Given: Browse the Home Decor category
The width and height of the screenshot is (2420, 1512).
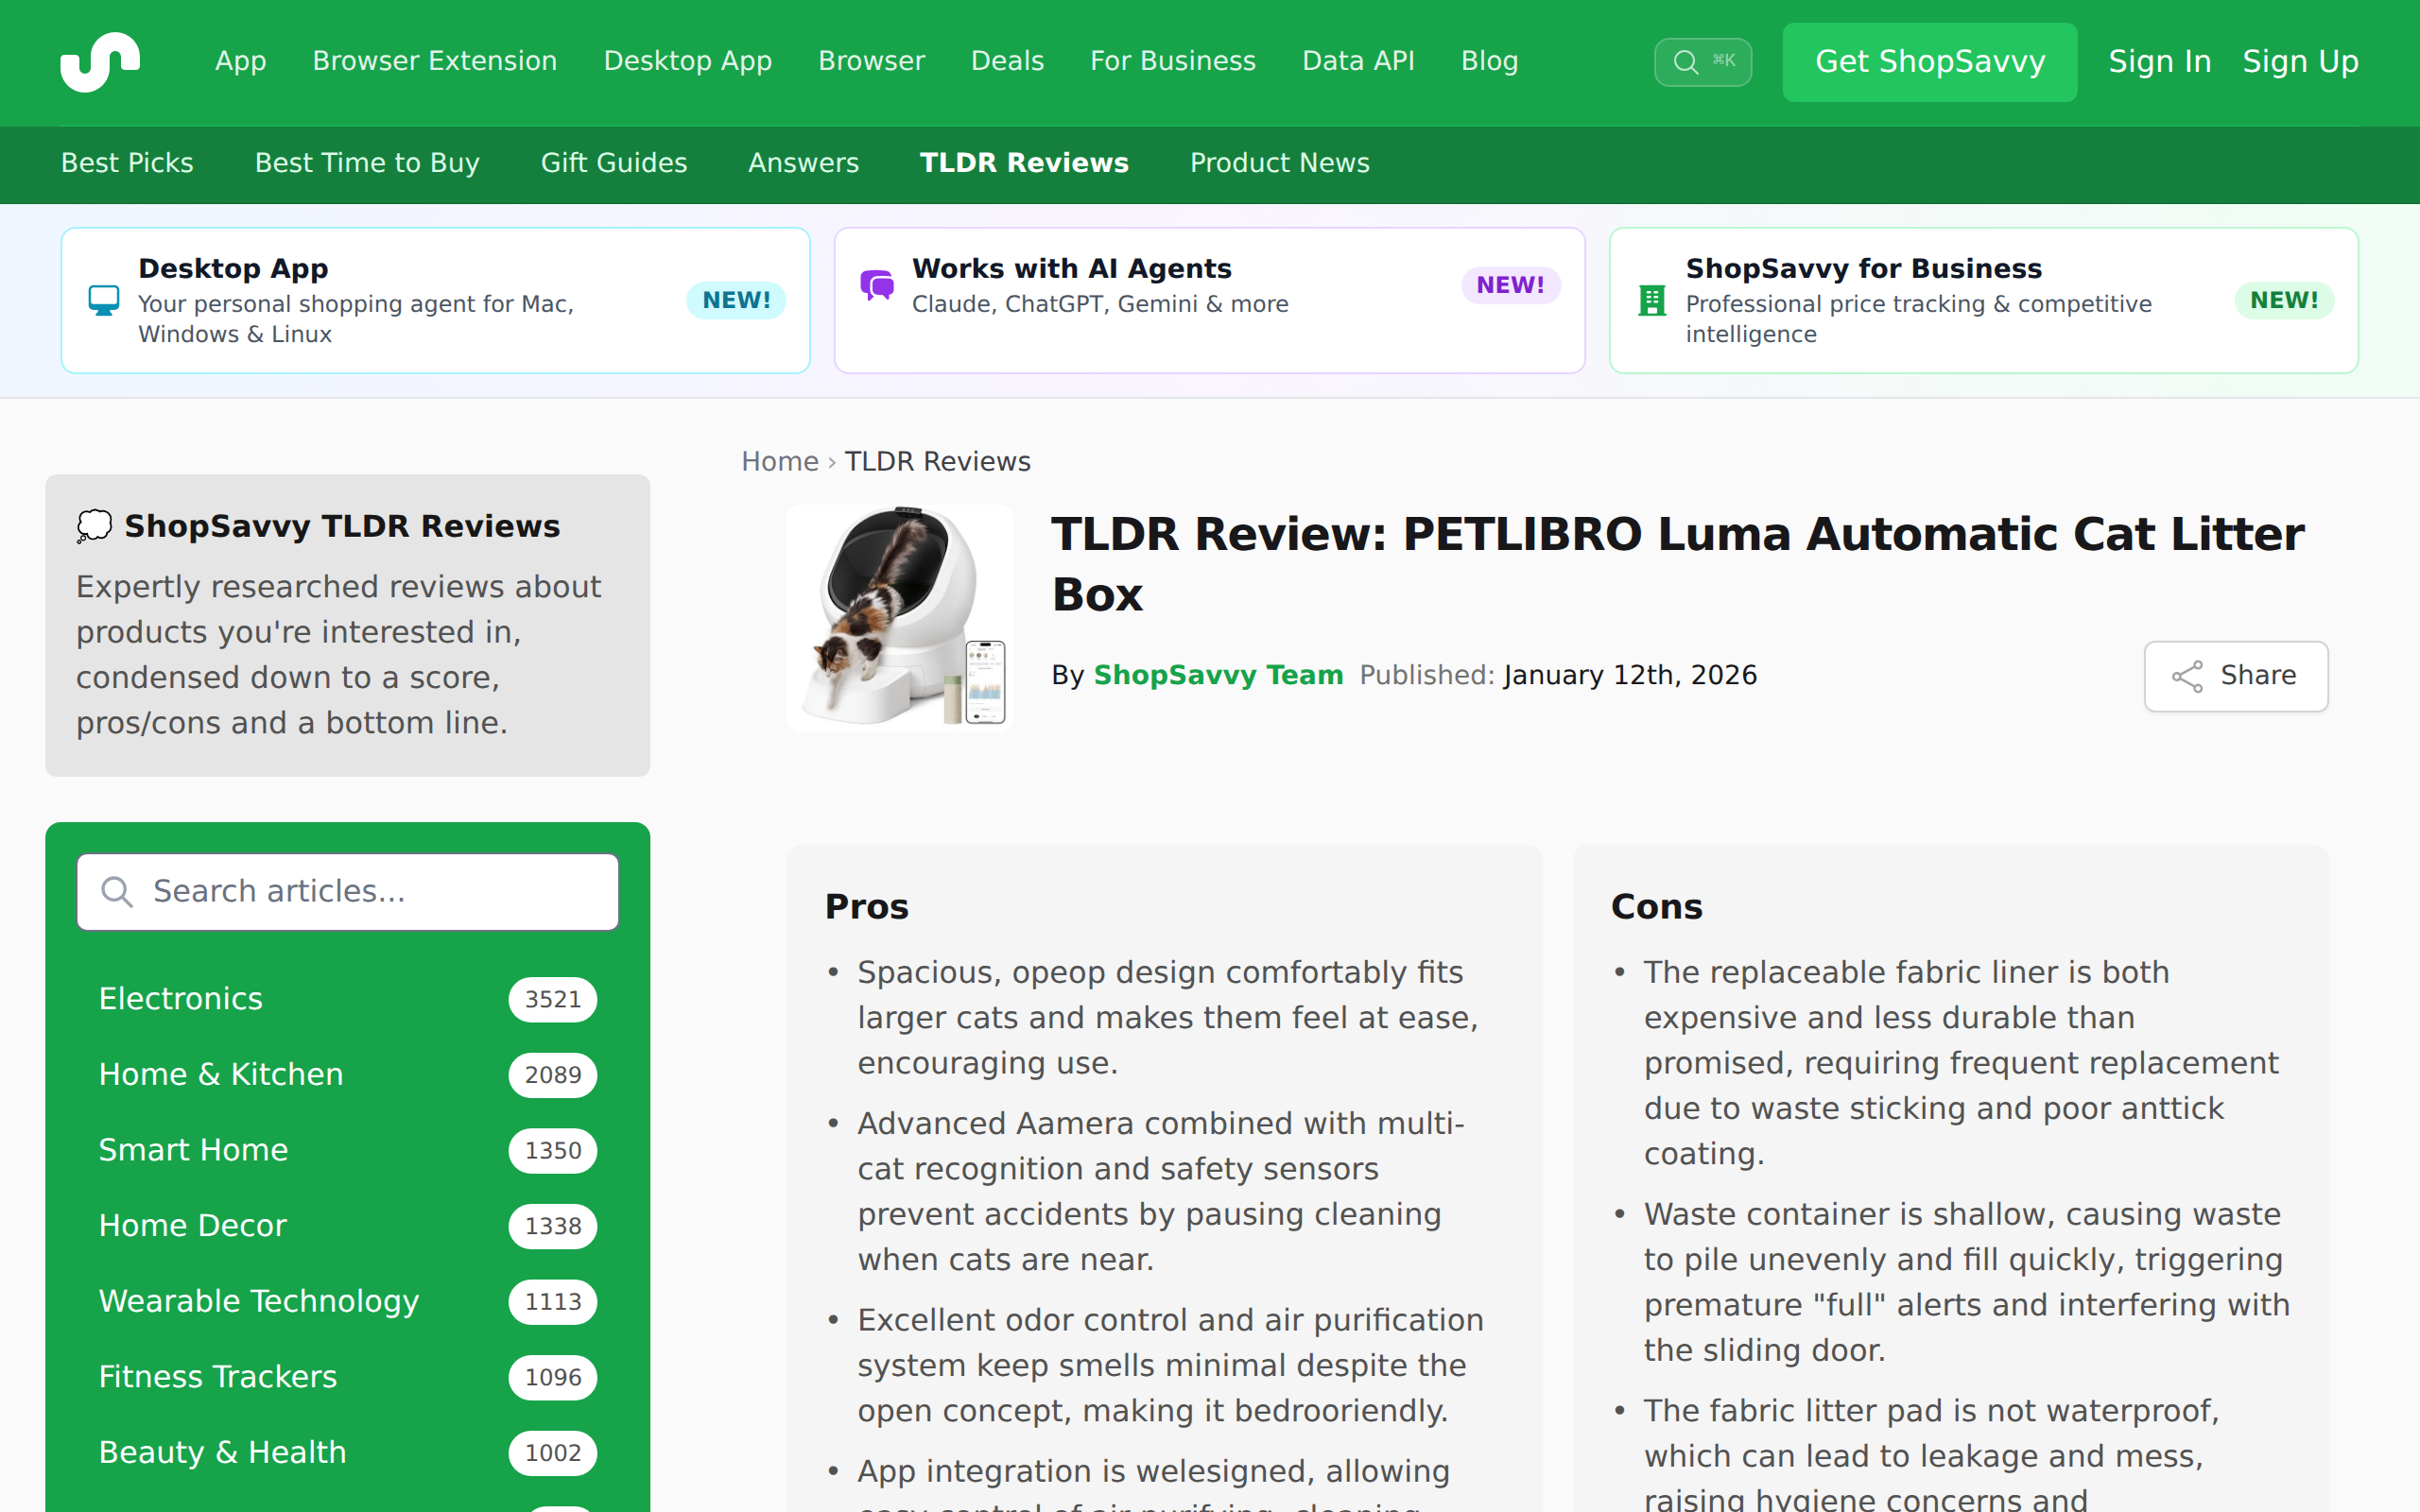Looking at the screenshot, I should click(348, 1226).
